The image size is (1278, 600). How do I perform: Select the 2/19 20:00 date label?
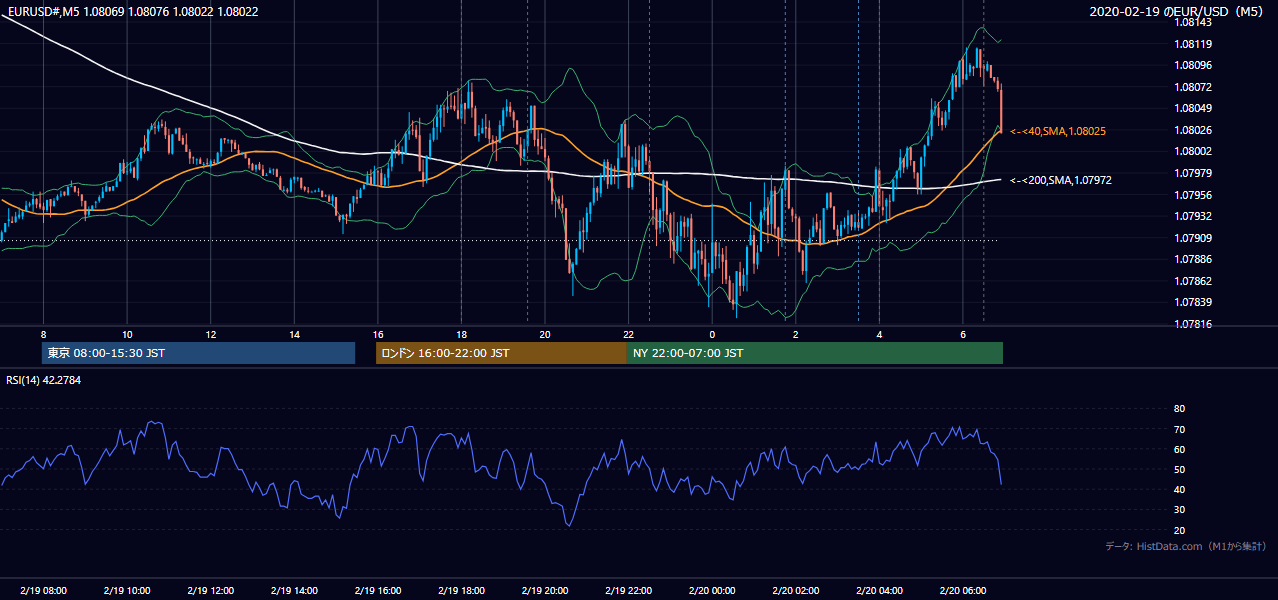point(545,591)
